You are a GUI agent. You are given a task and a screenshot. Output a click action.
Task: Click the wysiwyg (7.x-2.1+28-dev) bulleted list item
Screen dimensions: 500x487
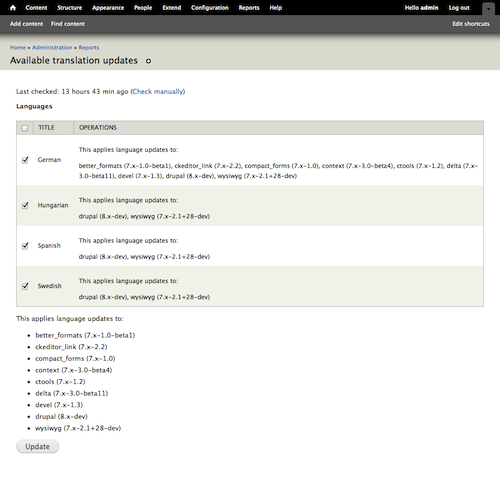pyautogui.click(x=78, y=428)
